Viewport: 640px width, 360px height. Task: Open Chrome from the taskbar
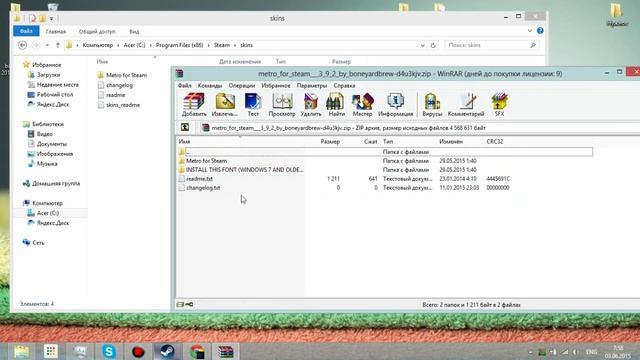coord(197,351)
